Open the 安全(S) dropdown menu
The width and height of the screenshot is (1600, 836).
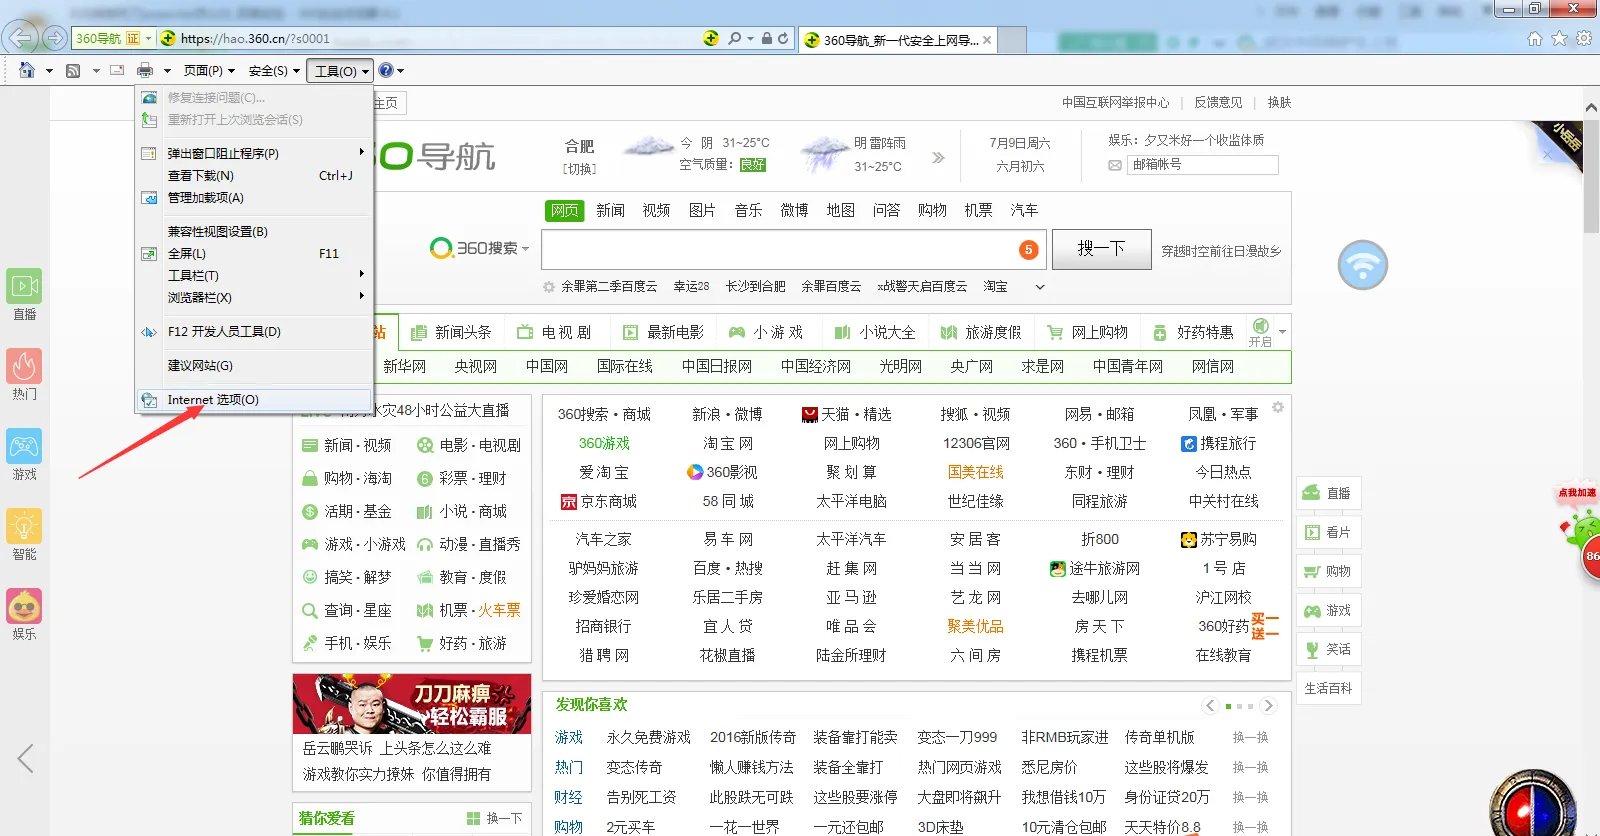274,71
